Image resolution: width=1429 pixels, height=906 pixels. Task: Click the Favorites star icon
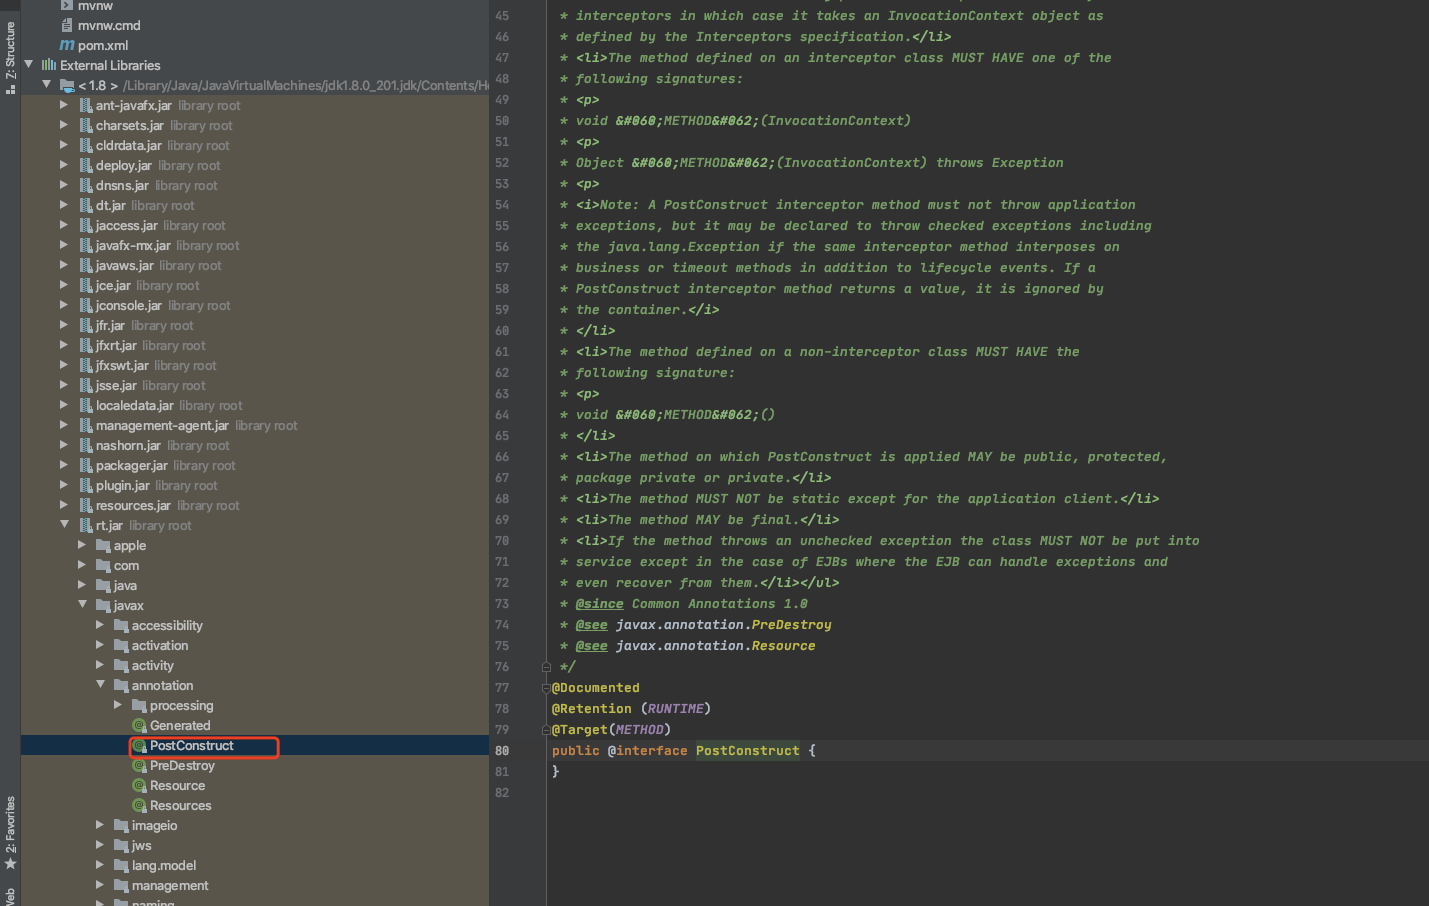(10, 863)
